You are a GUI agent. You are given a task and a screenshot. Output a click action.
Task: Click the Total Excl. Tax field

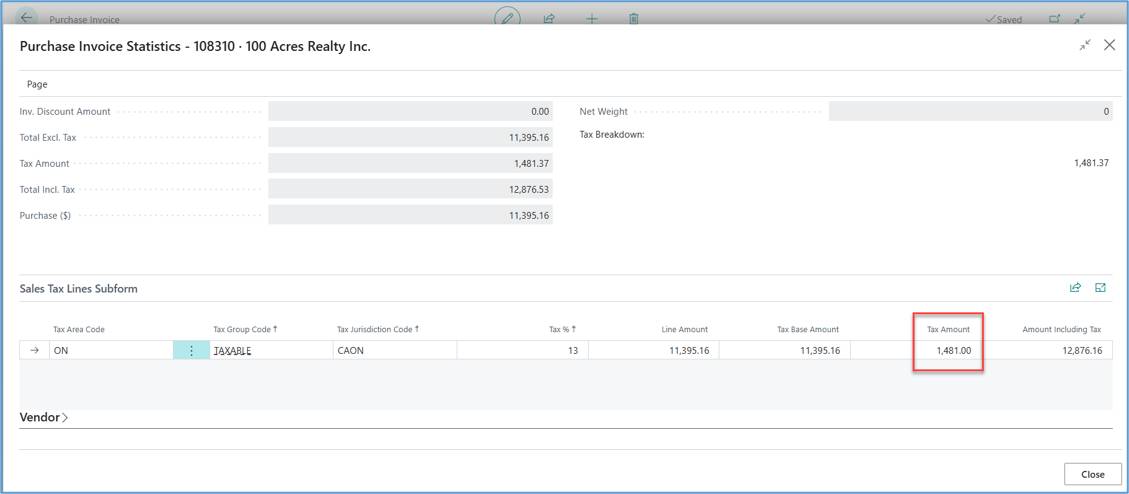coord(410,138)
